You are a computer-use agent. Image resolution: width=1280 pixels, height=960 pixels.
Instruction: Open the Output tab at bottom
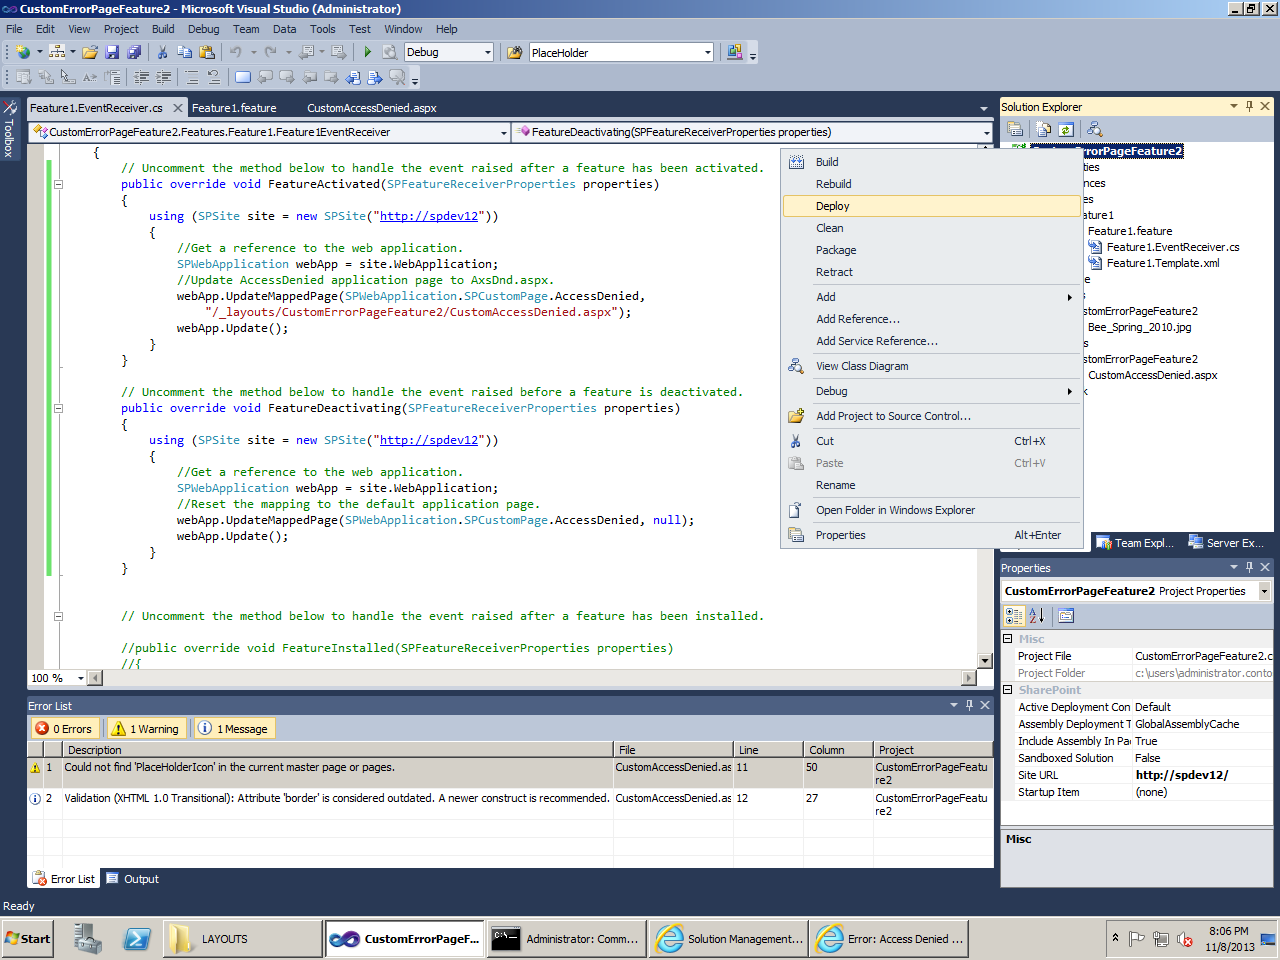point(140,879)
